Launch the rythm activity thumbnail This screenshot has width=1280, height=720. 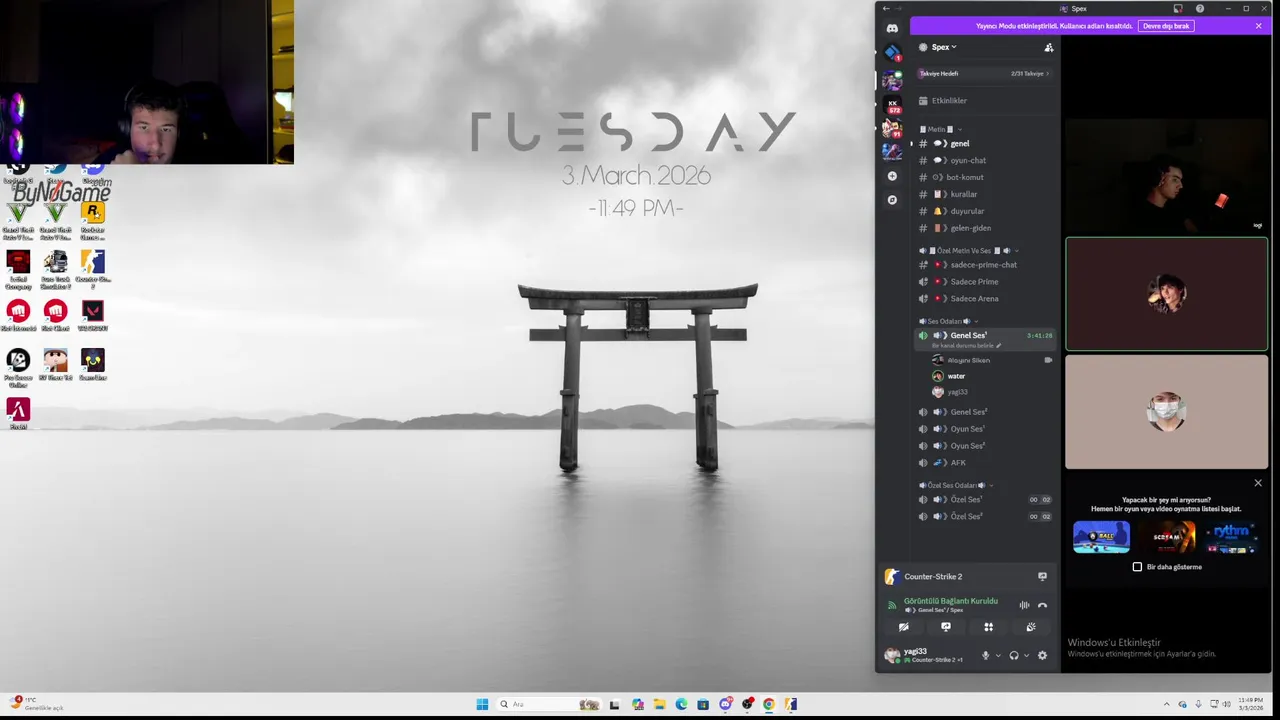coord(1231,537)
